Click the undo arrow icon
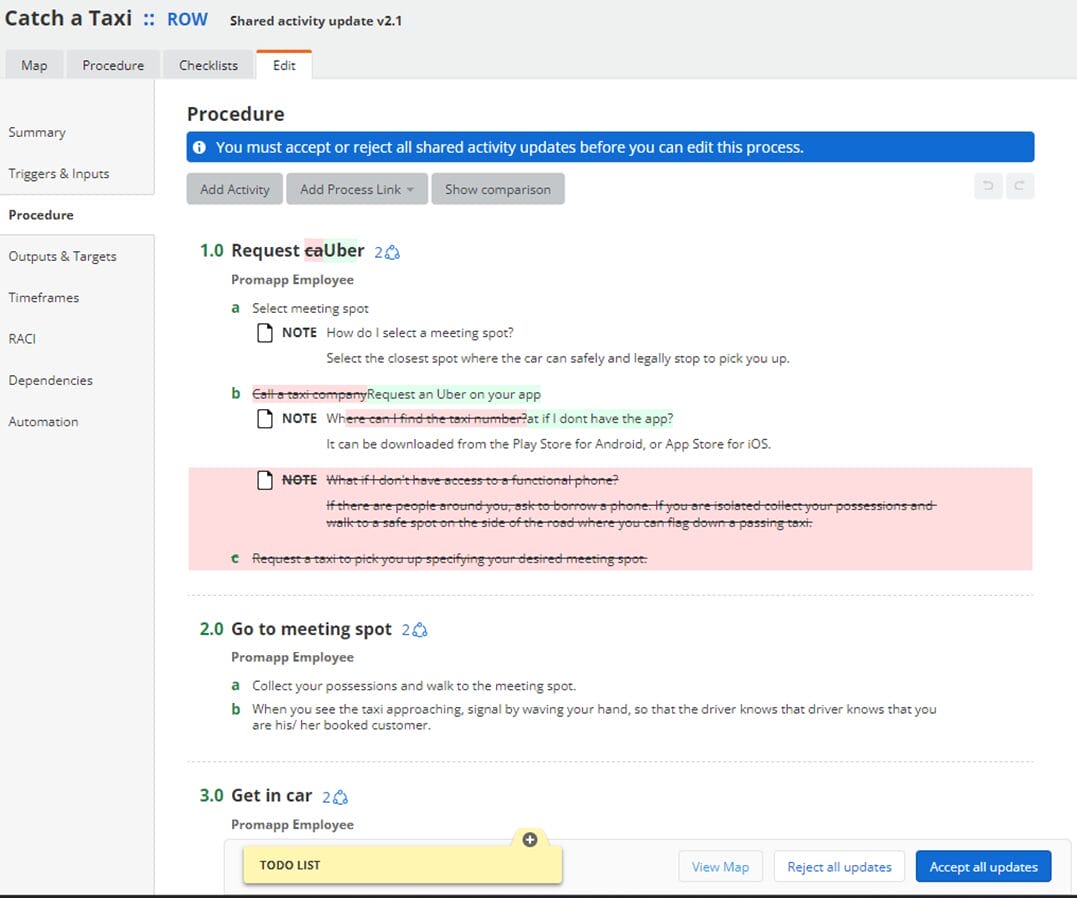Image resolution: width=1077 pixels, height=898 pixels. [x=988, y=187]
